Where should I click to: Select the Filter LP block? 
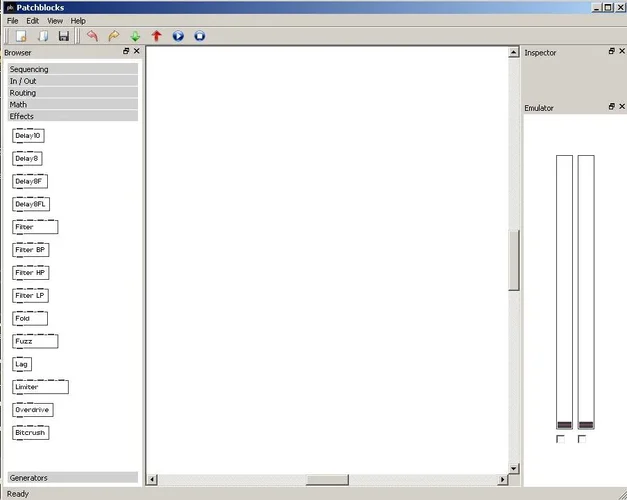pos(30,295)
